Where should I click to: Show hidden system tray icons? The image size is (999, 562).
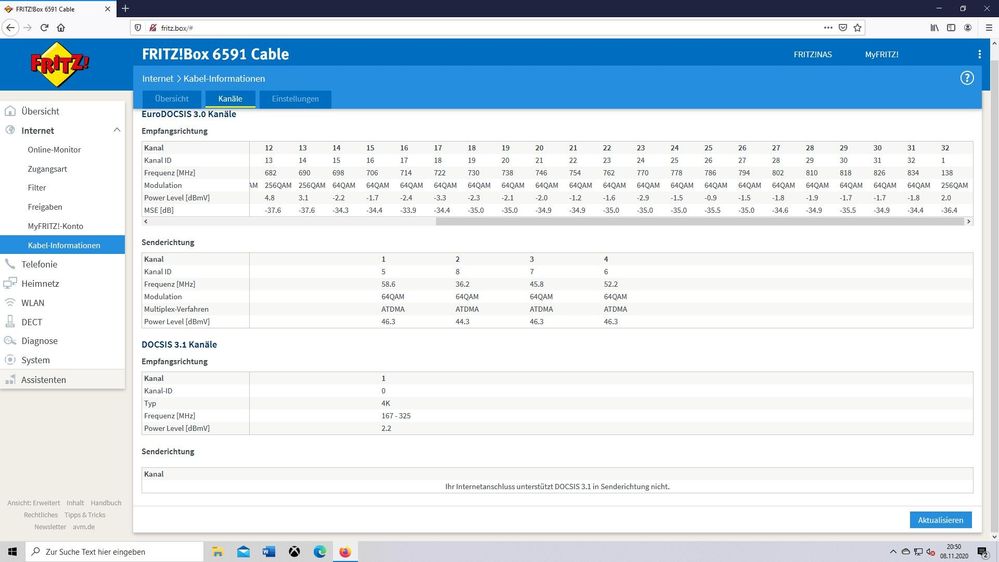893,552
